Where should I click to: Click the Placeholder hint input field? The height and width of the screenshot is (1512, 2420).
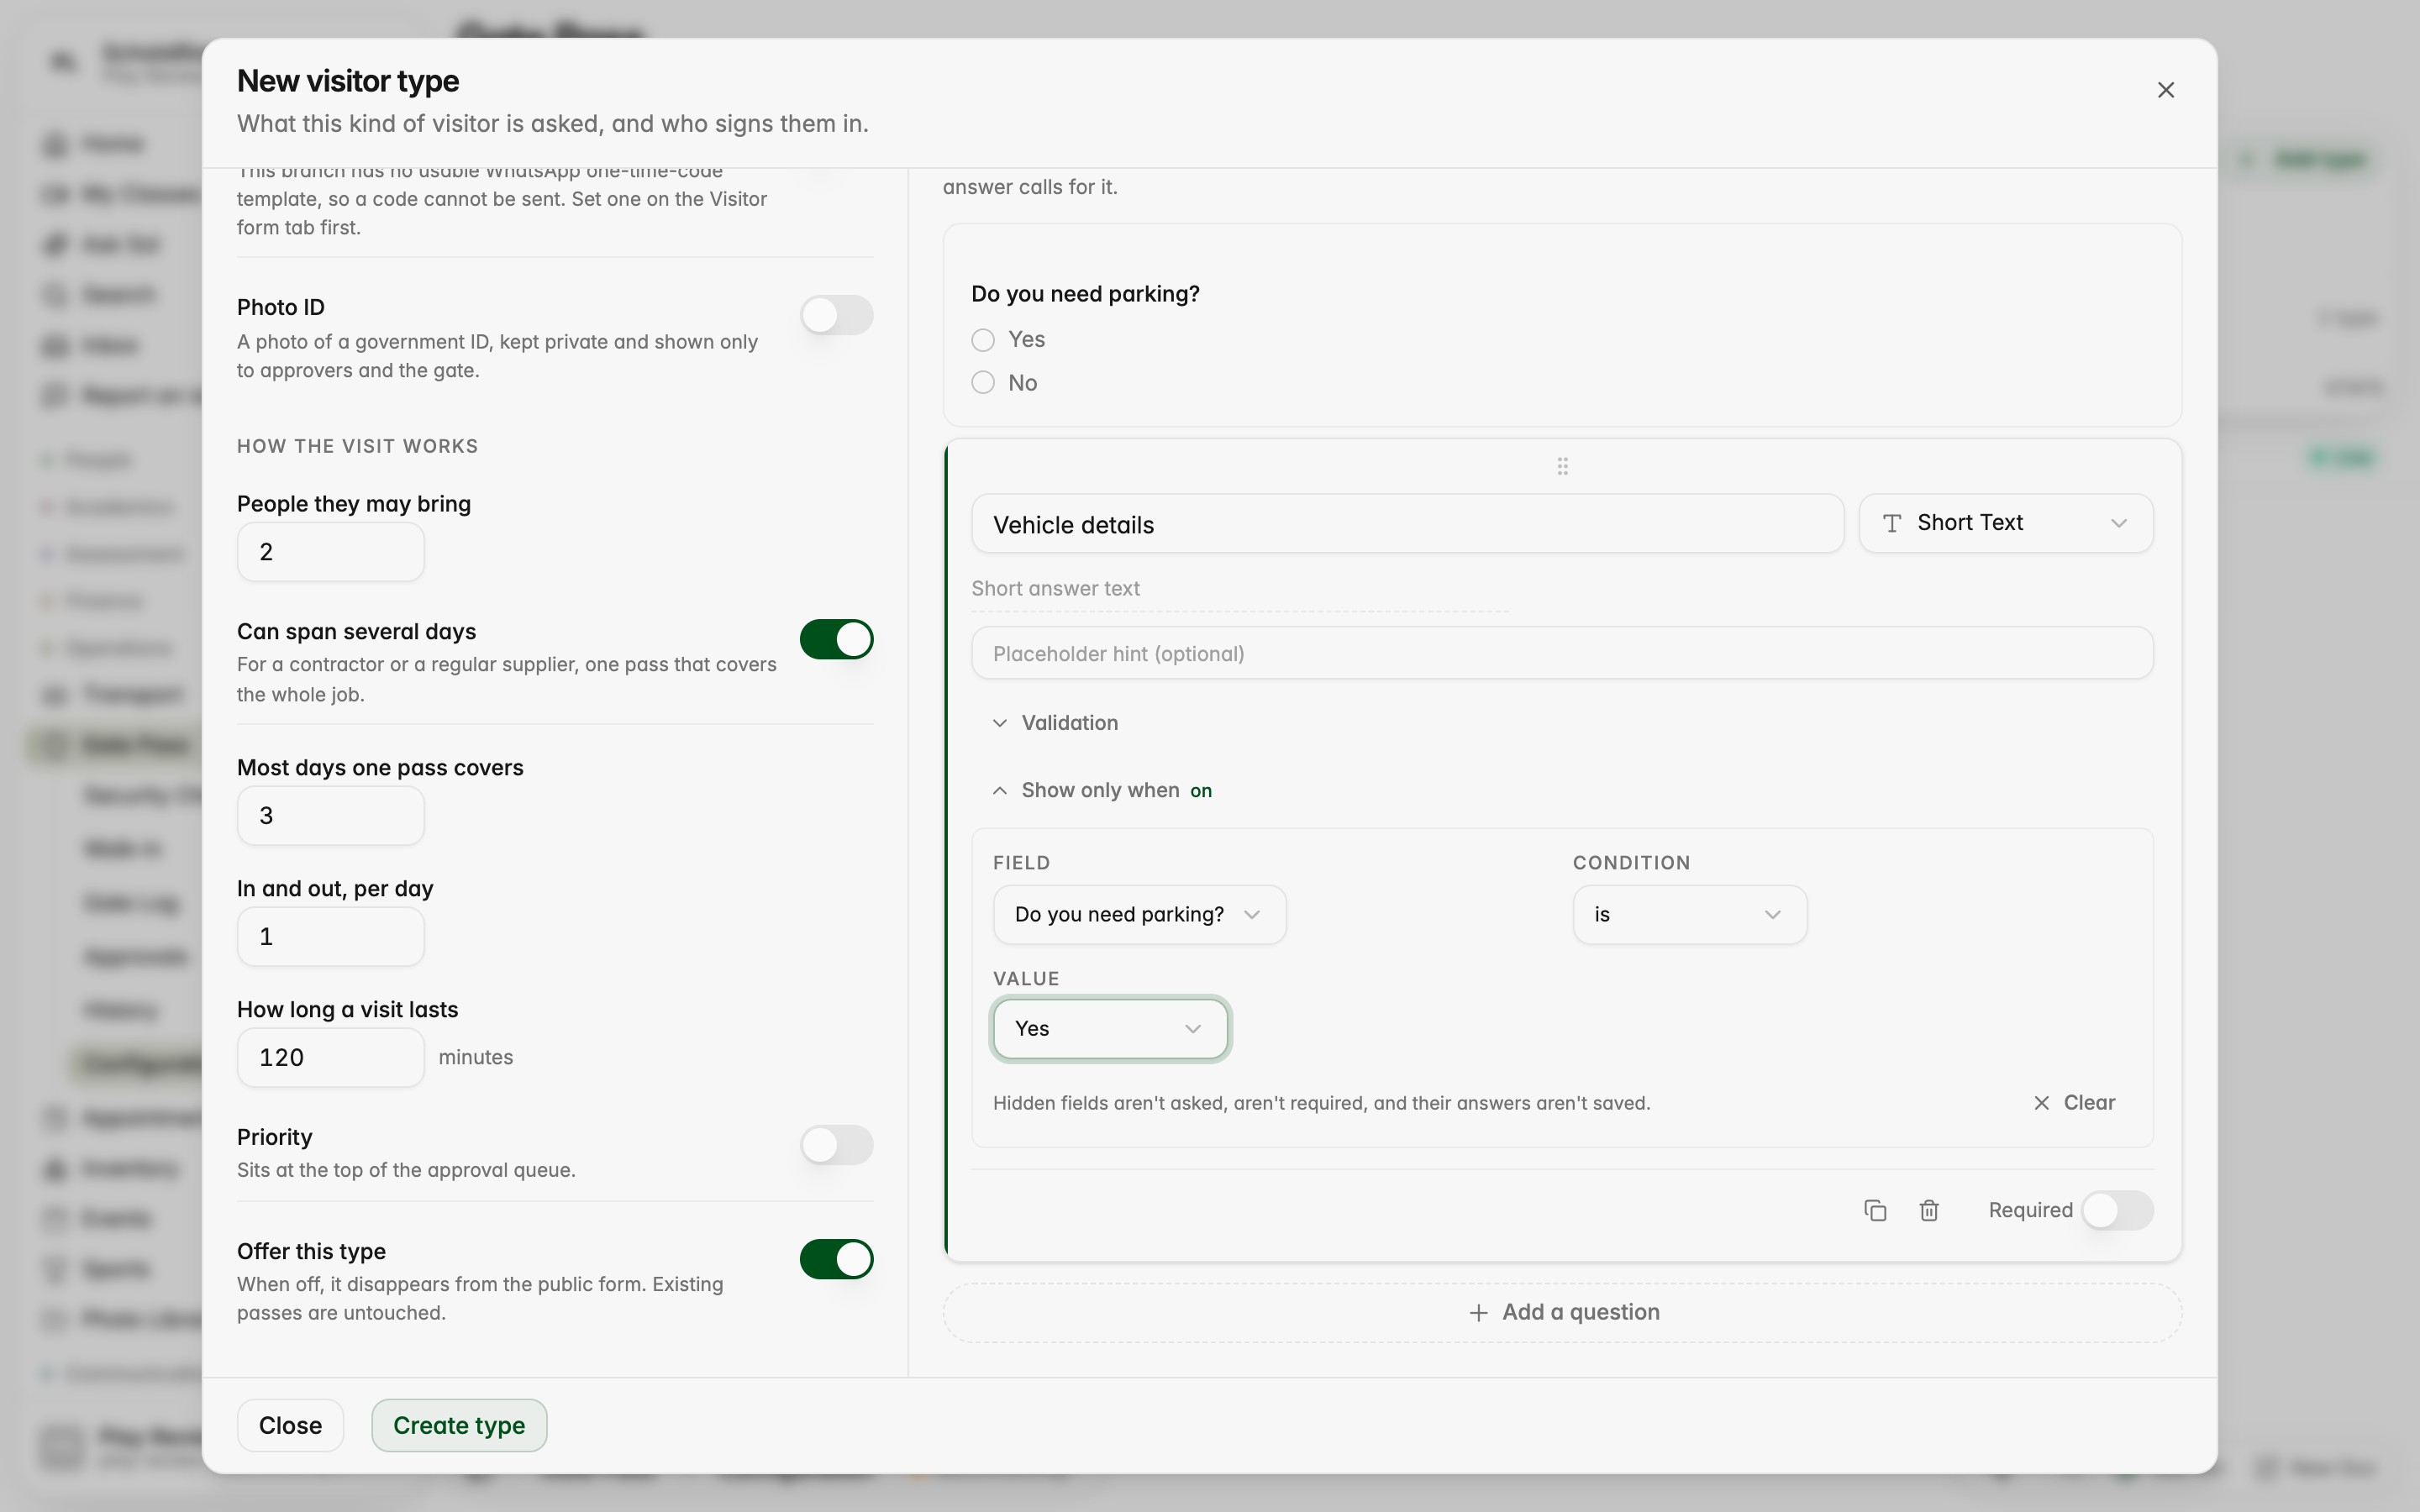tap(1562, 653)
